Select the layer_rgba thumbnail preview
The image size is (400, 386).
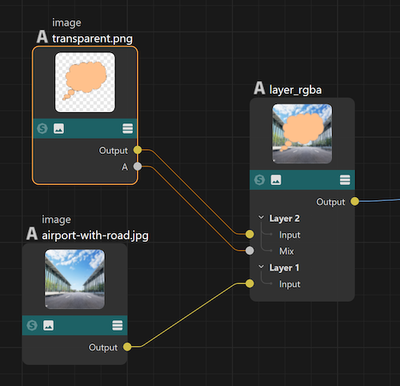pyautogui.click(x=302, y=134)
